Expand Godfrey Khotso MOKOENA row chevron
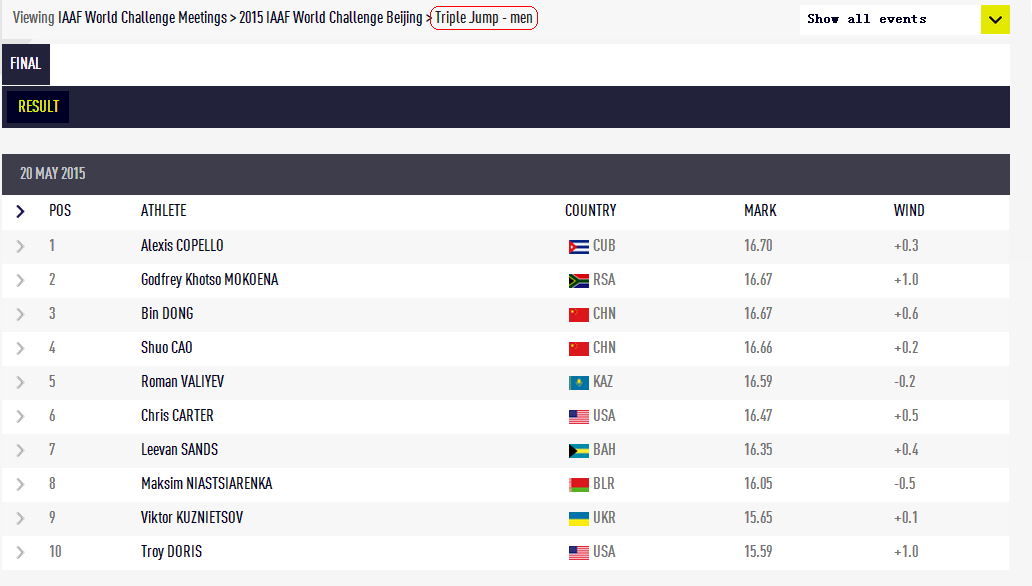 point(20,280)
